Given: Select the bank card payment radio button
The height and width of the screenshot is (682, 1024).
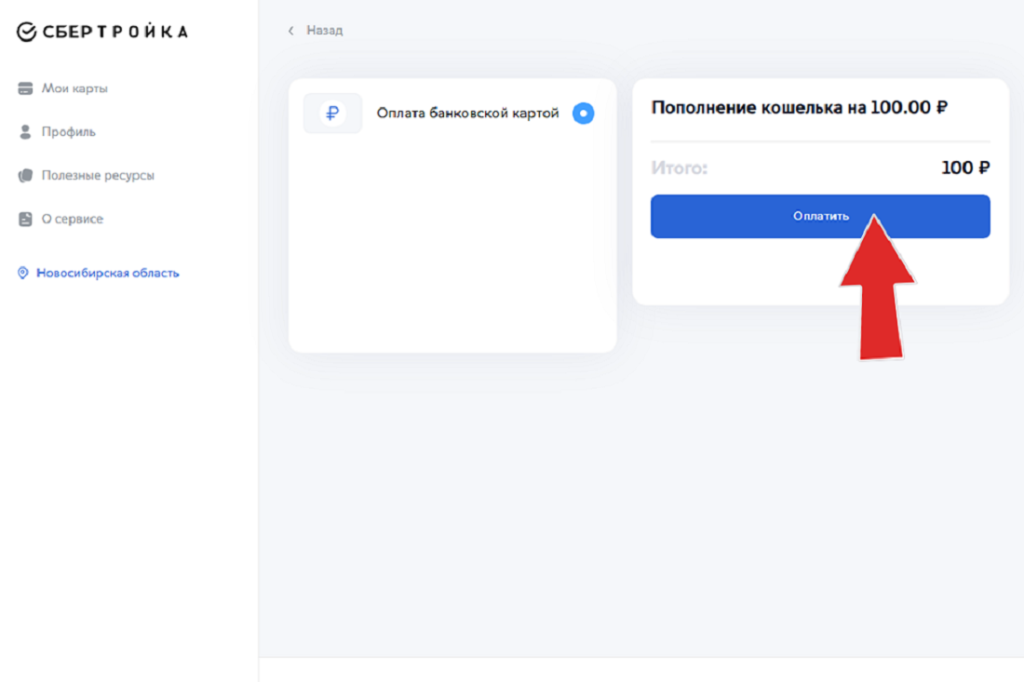Looking at the screenshot, I should click(x=583, y=114).
